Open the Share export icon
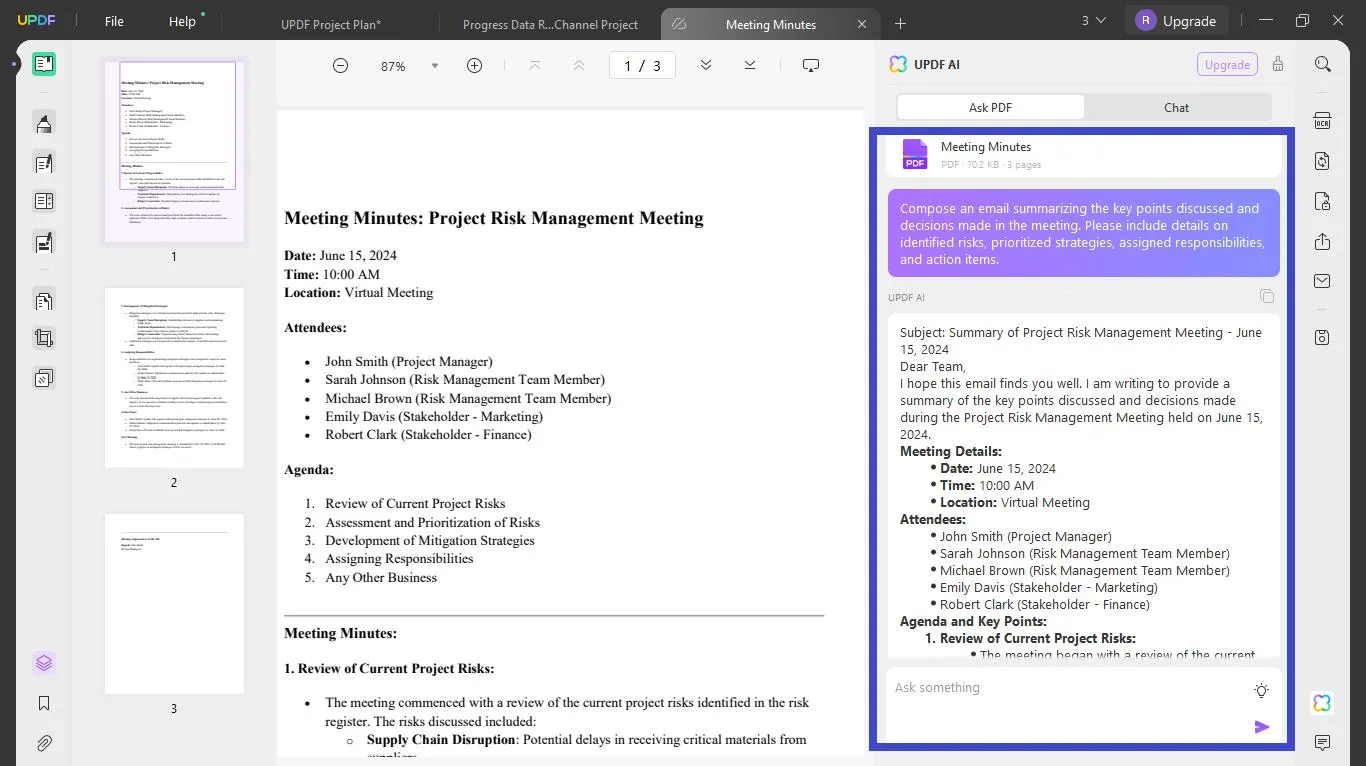 1322,241
